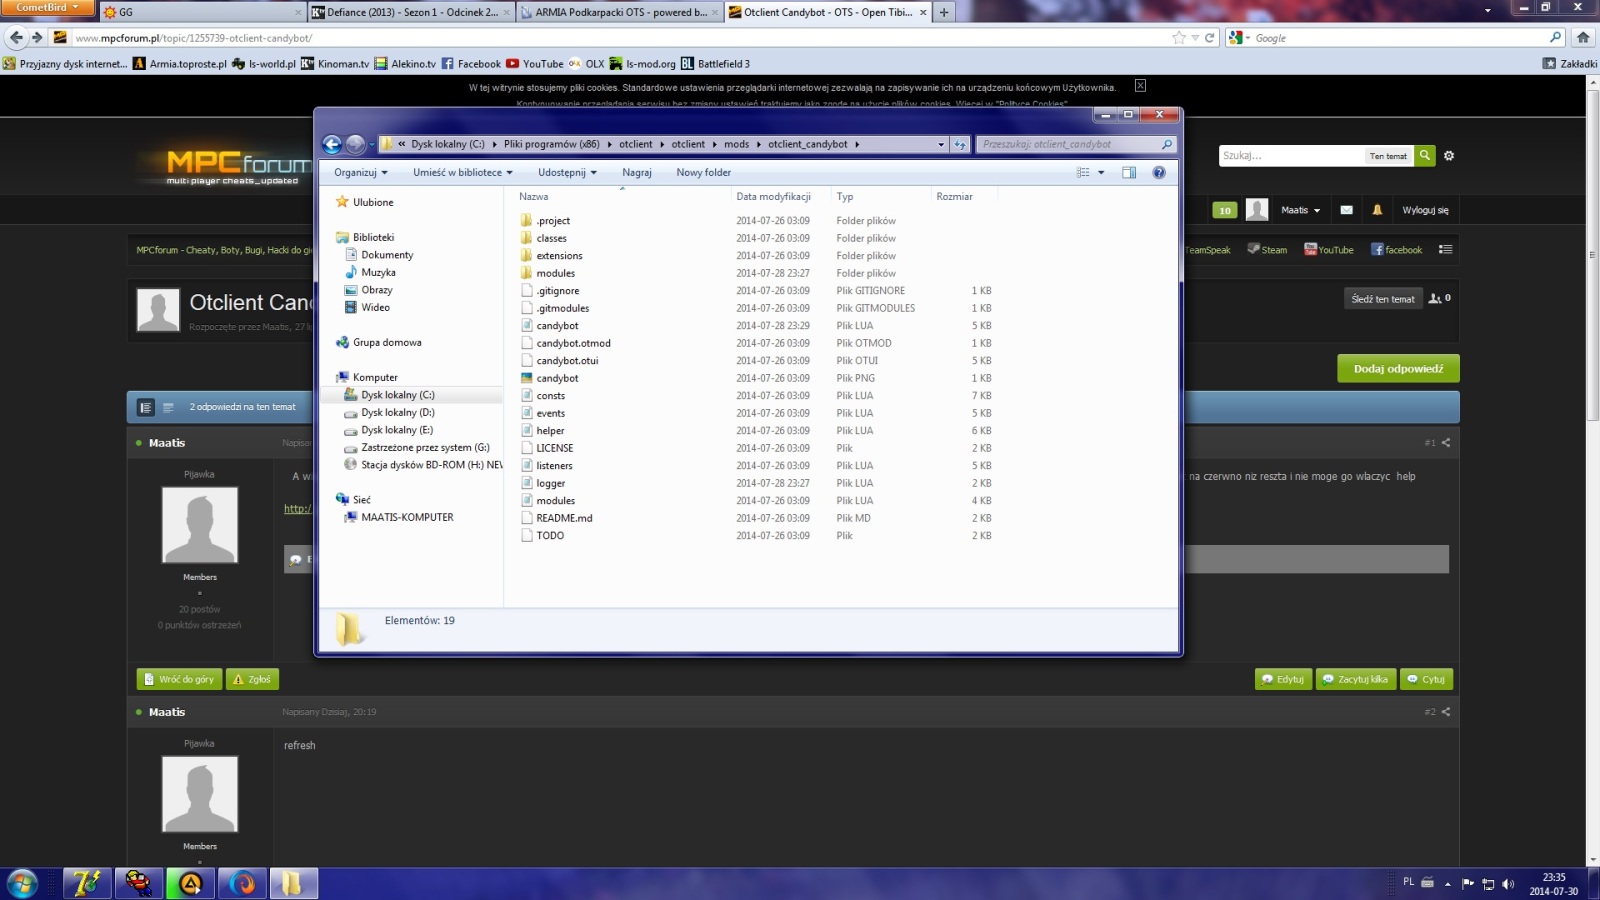1600x900 pixels.
Task: Click the Firefox icon in the taskbar
Action: pos(241,883)
